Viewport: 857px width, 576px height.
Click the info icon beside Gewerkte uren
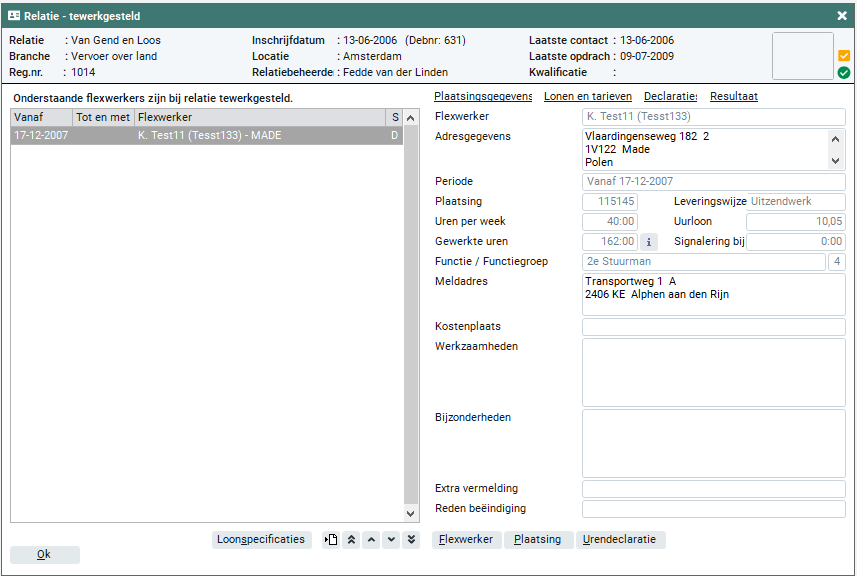pos(648,241)
